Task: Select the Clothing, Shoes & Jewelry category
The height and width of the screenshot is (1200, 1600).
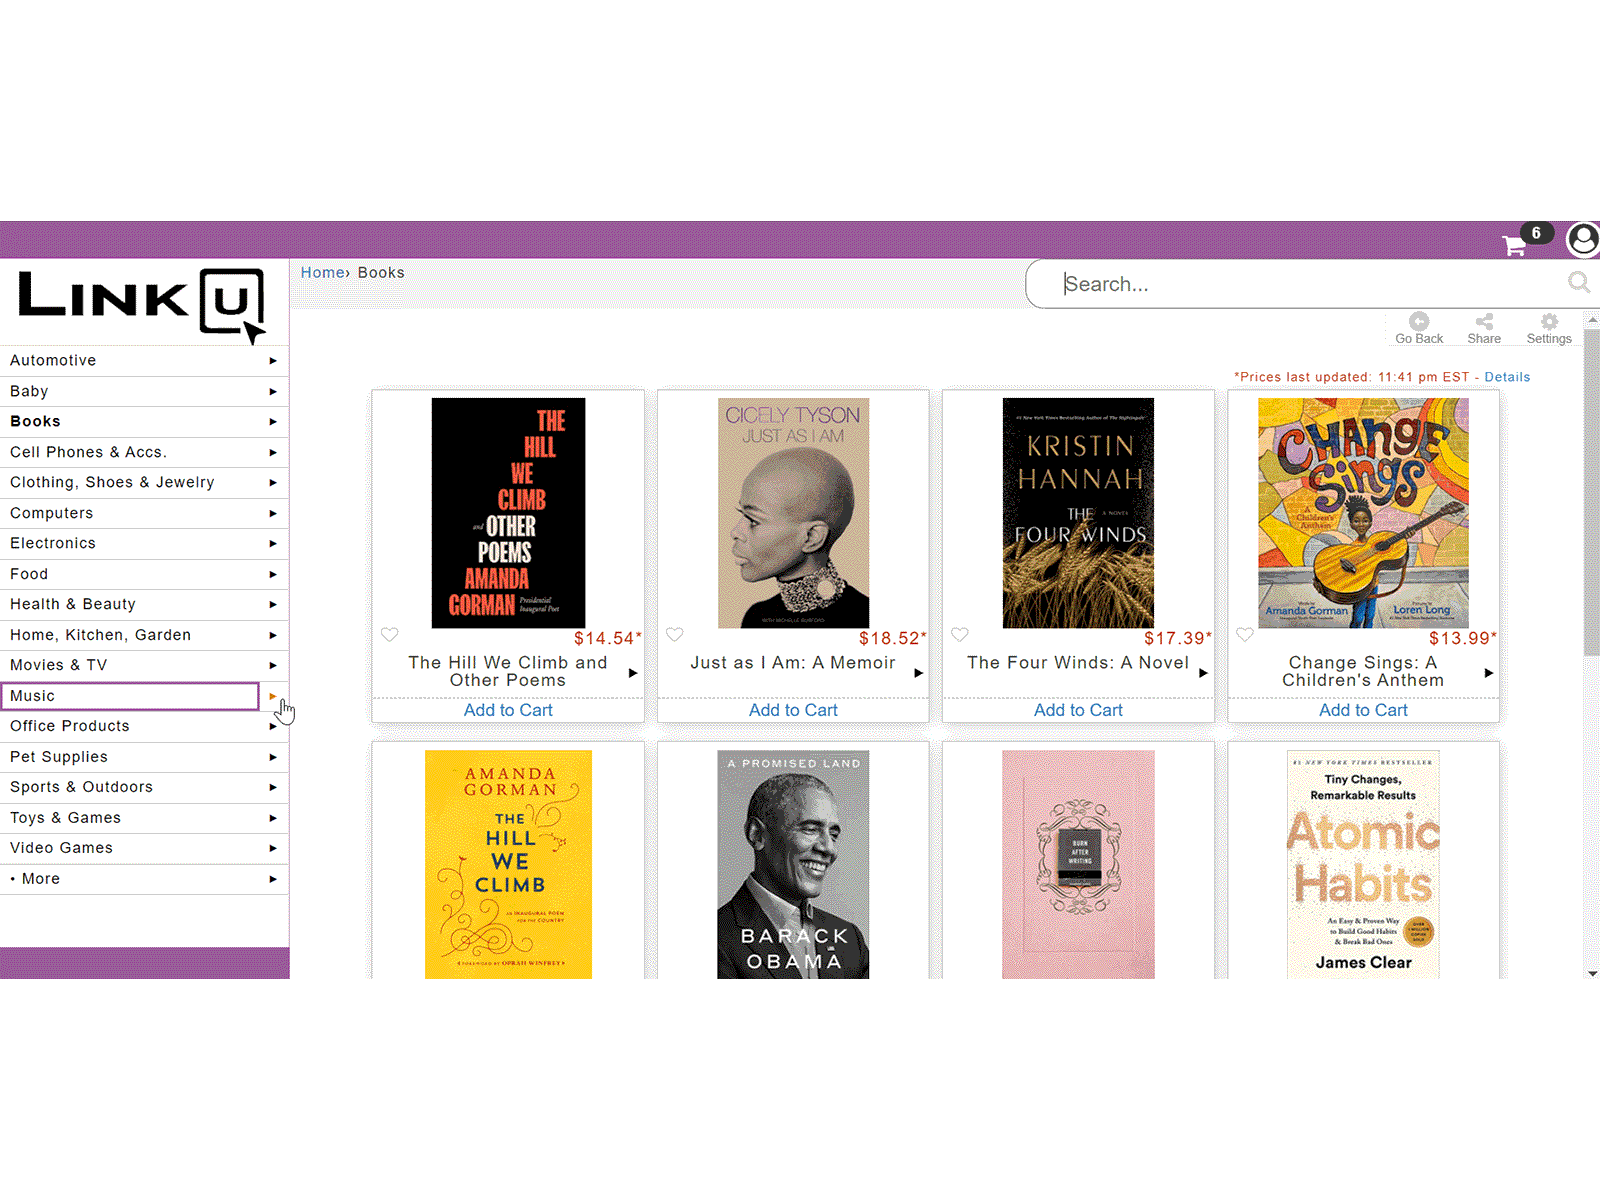Action: (112, 482)
